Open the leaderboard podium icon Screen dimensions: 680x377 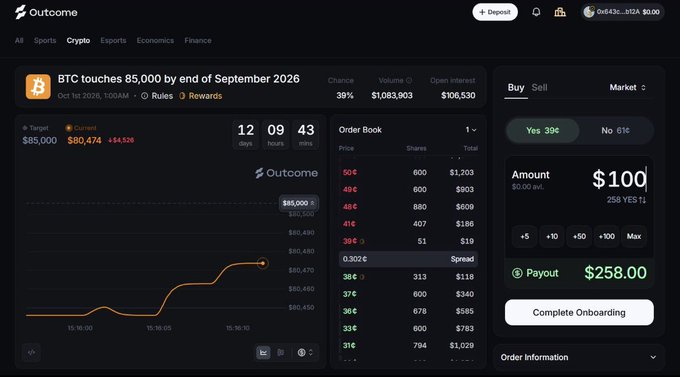pos(560,12)
